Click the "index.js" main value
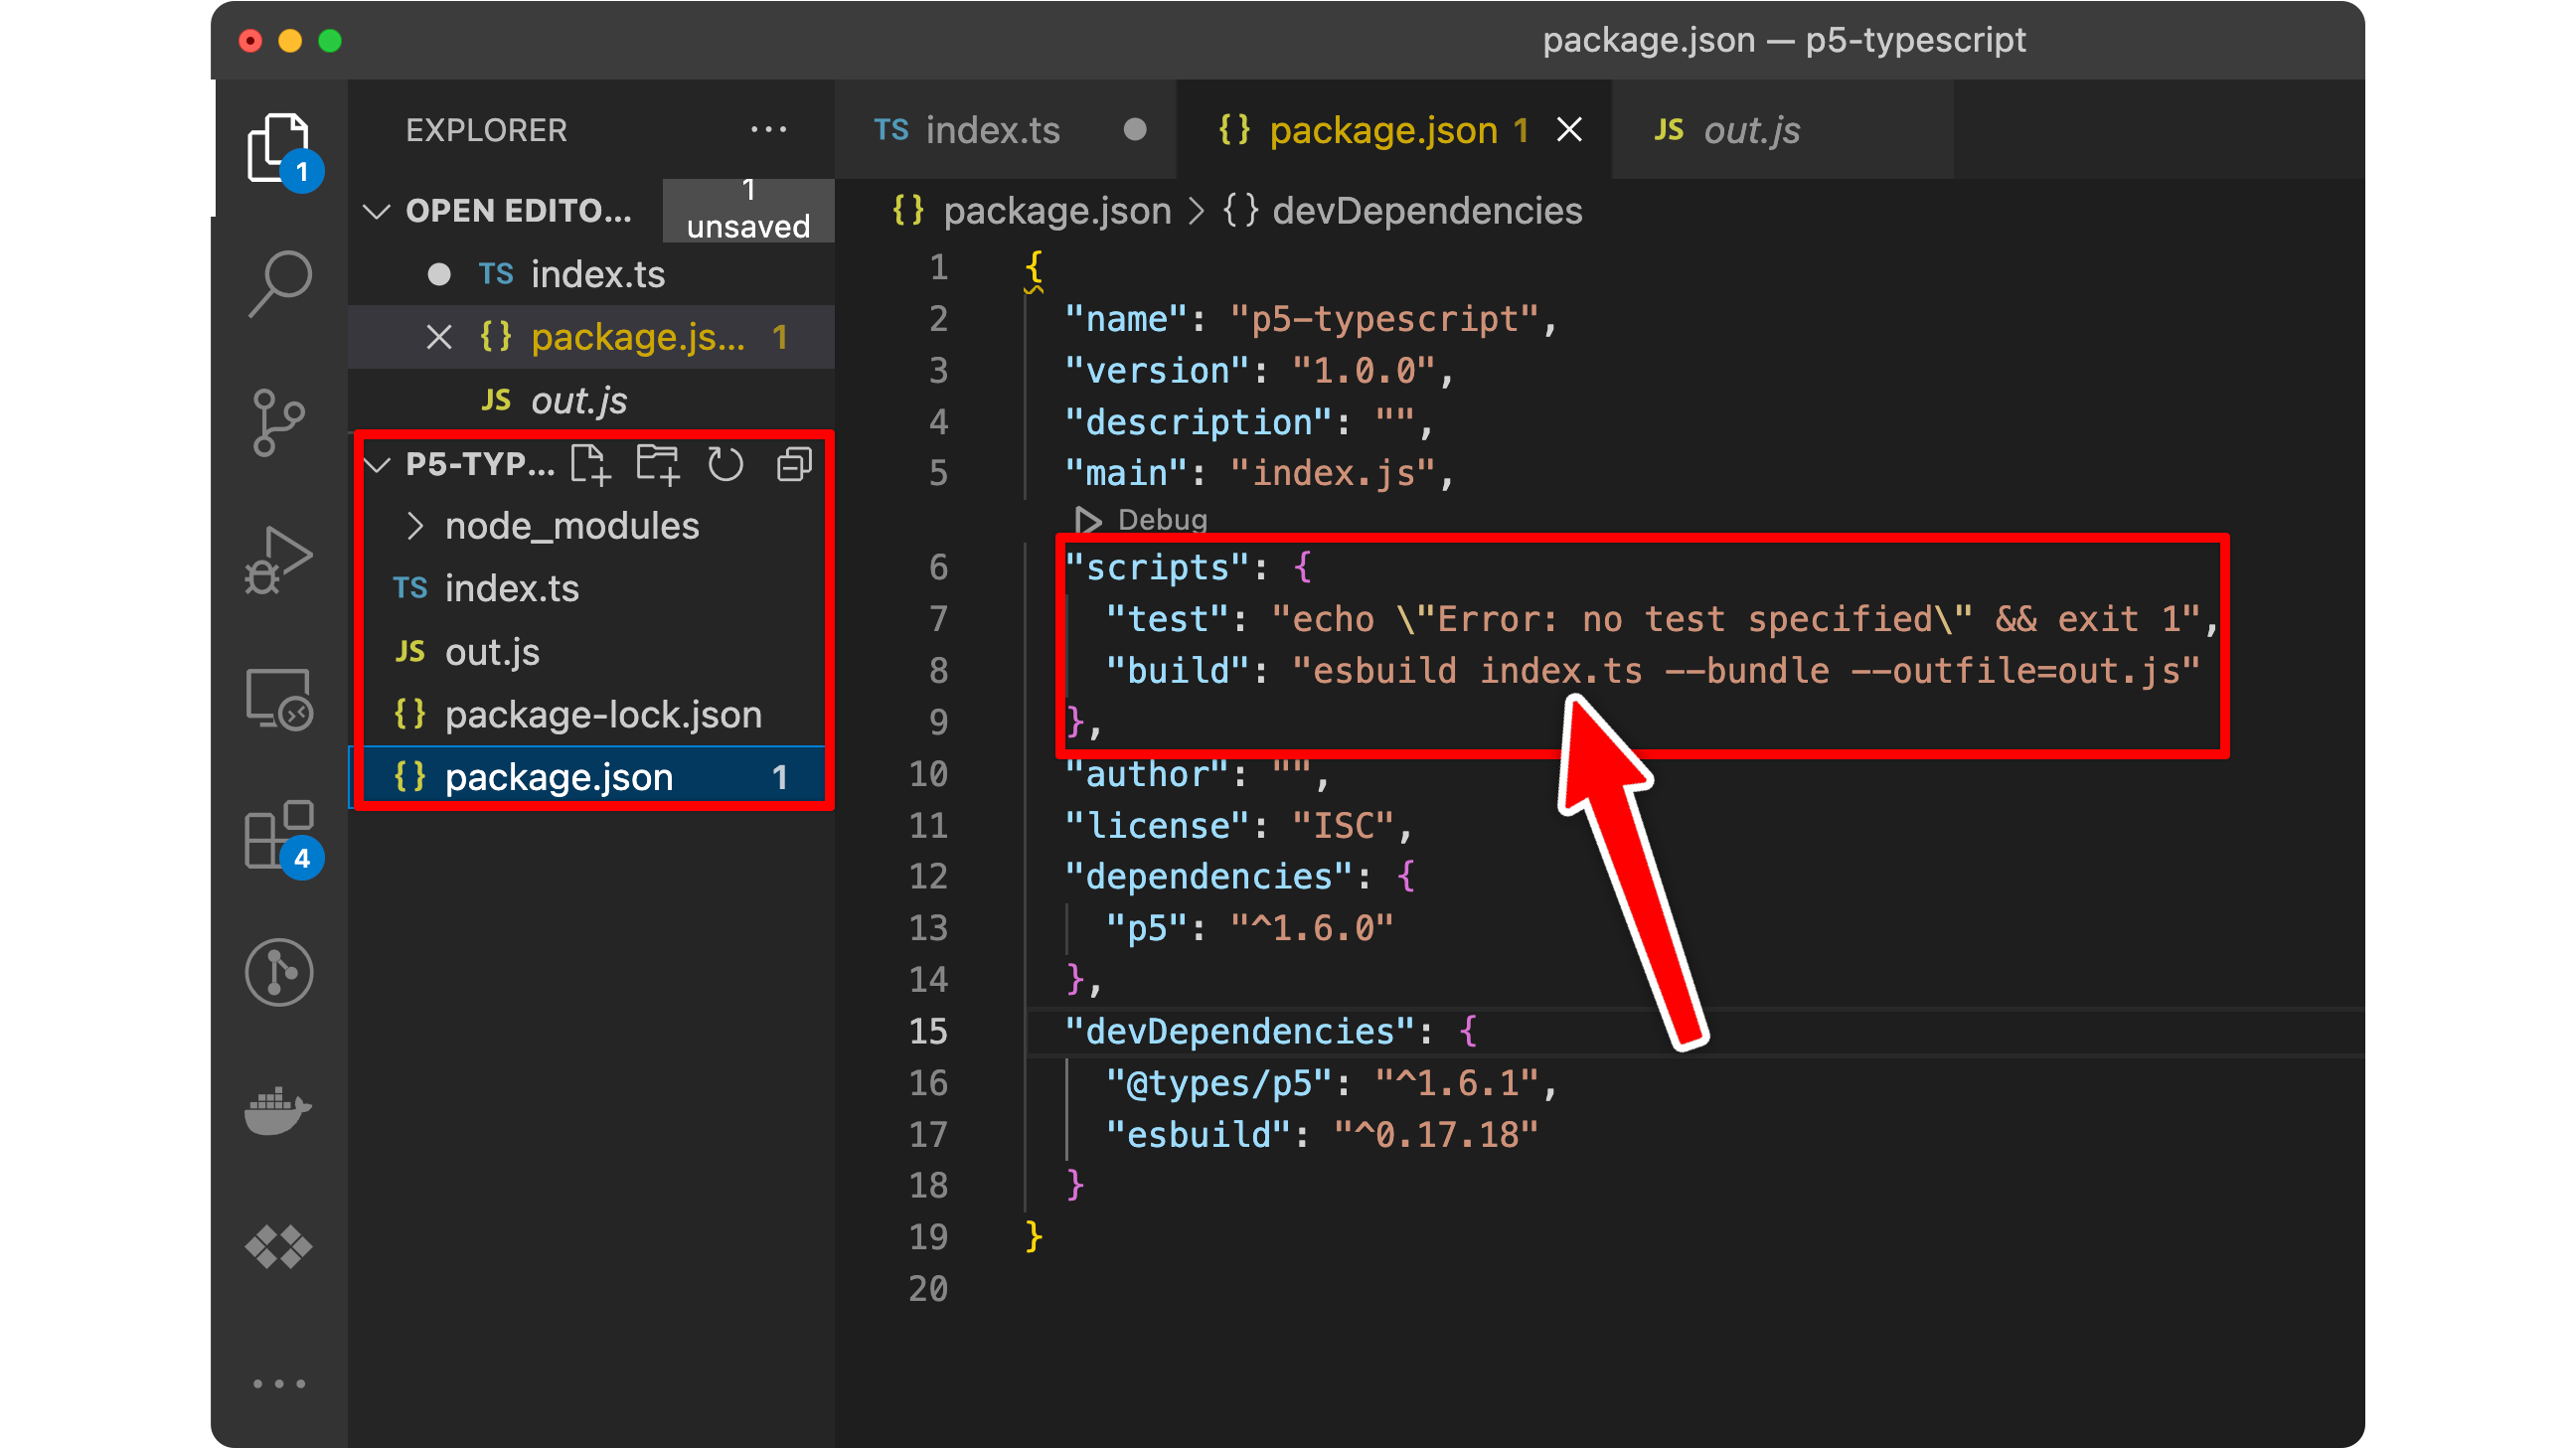The image size is (2576, 1449). point(1332,473)
